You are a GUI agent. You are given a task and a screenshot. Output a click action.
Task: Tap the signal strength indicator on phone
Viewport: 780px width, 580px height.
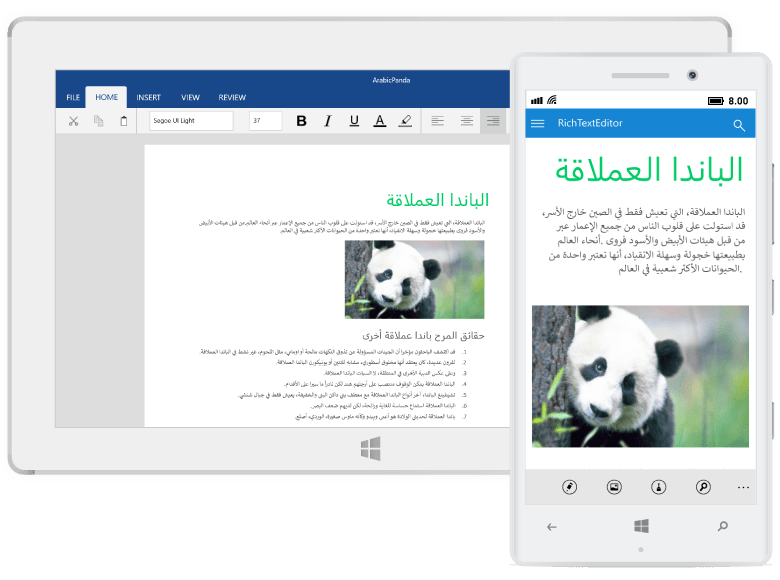[537, 100]
